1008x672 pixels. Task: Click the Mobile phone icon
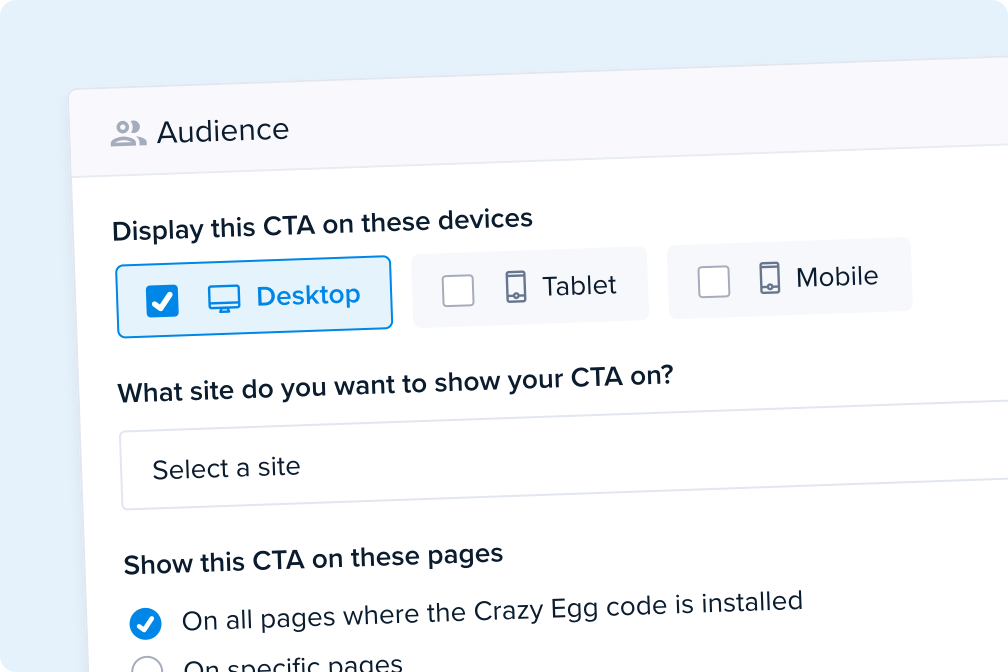tap(770, 278)
